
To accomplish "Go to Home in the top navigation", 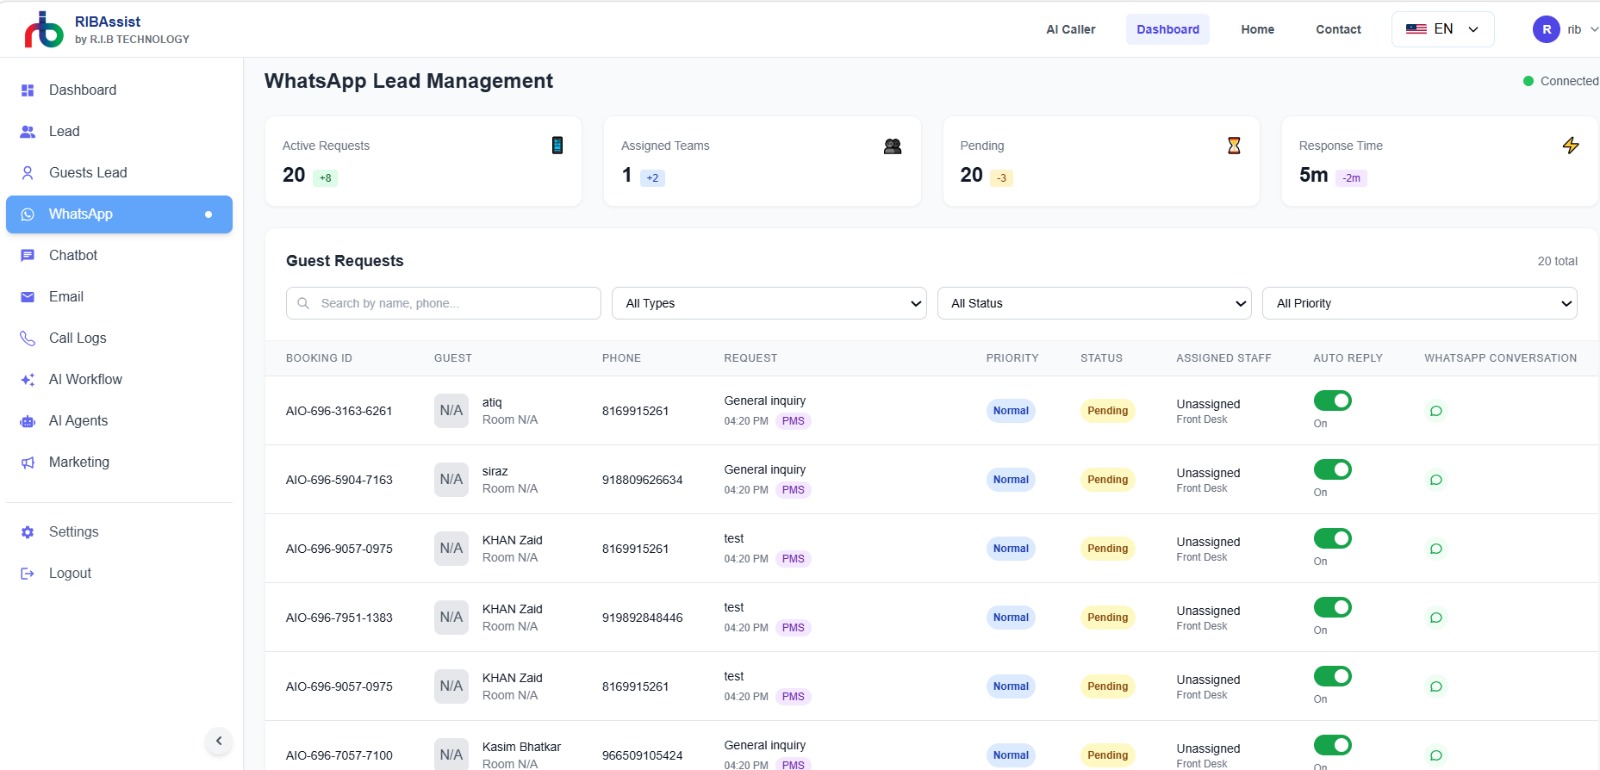I will 1258,29.
